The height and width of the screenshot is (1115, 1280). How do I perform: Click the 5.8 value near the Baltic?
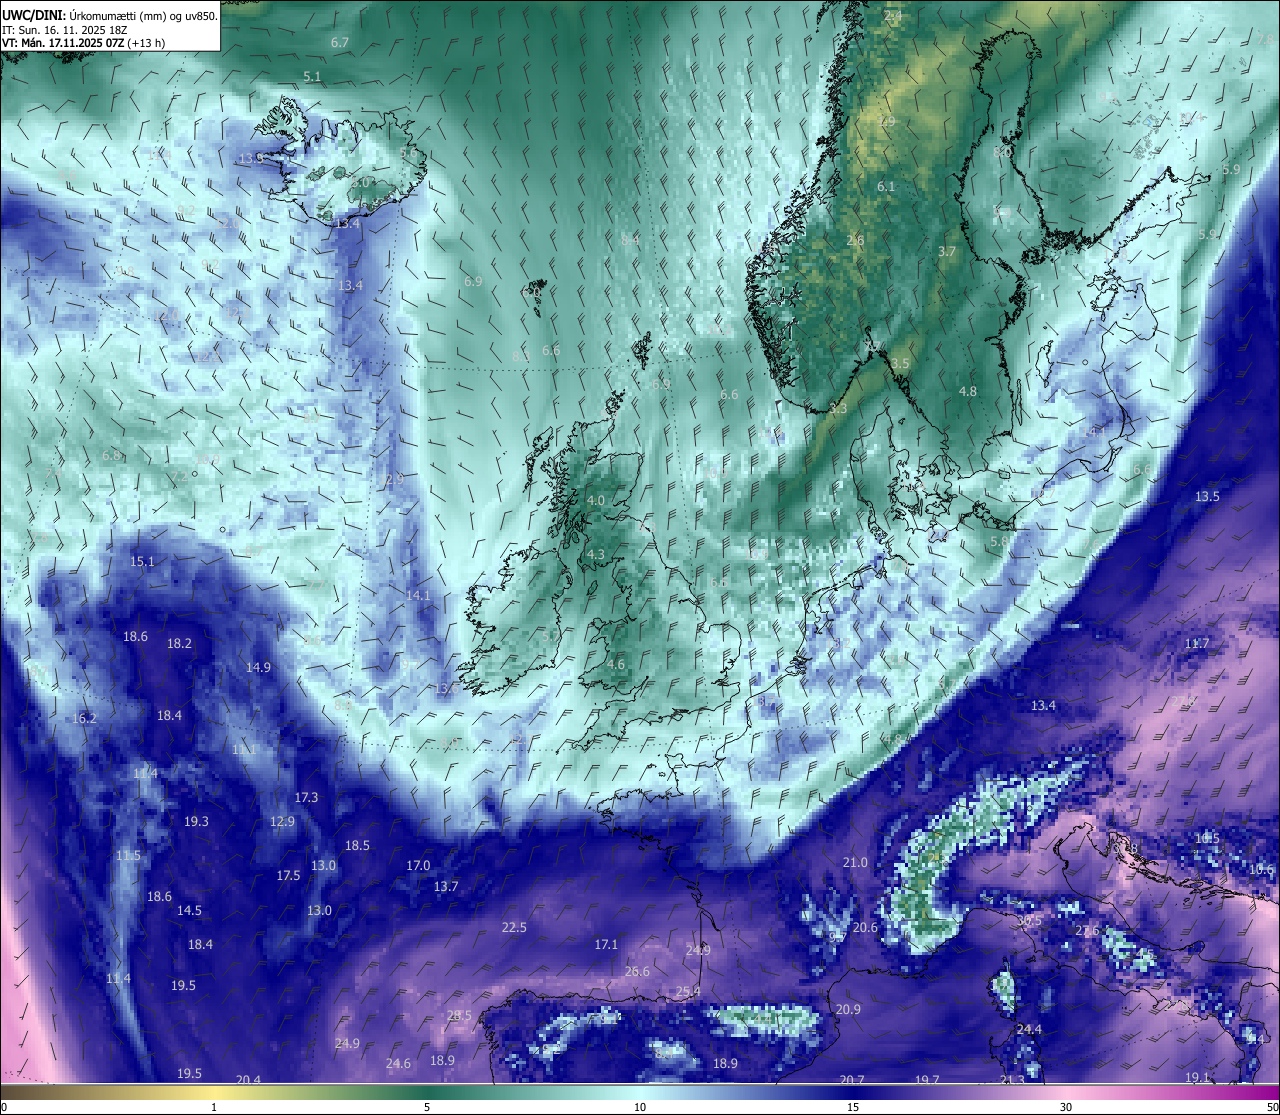coord(999,542)
